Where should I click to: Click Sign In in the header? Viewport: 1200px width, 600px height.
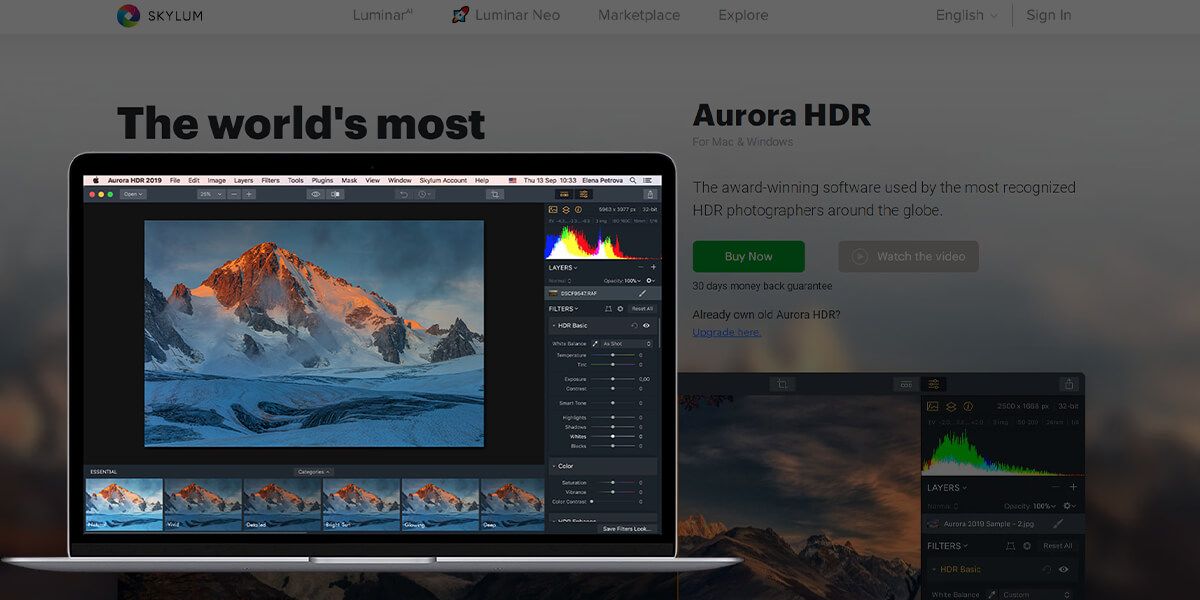(1048, 15)
